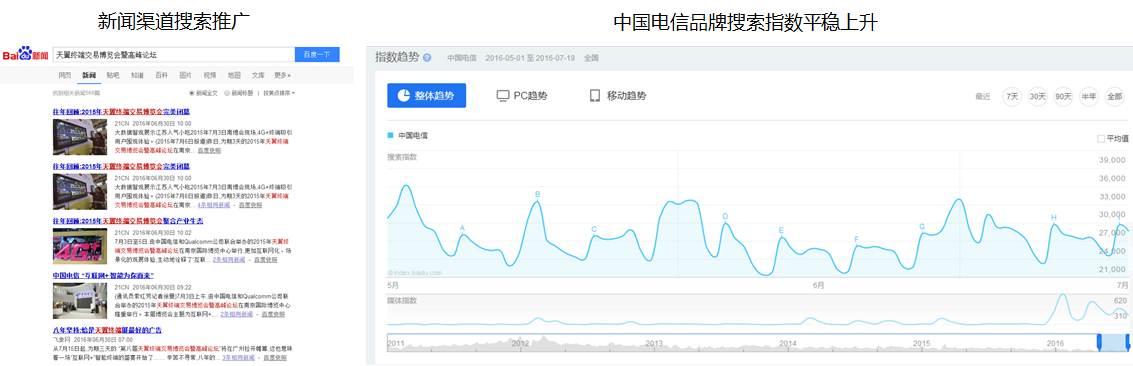
Task: Click the 中国电信 blue legend square
Action: (x=390, y=135)
